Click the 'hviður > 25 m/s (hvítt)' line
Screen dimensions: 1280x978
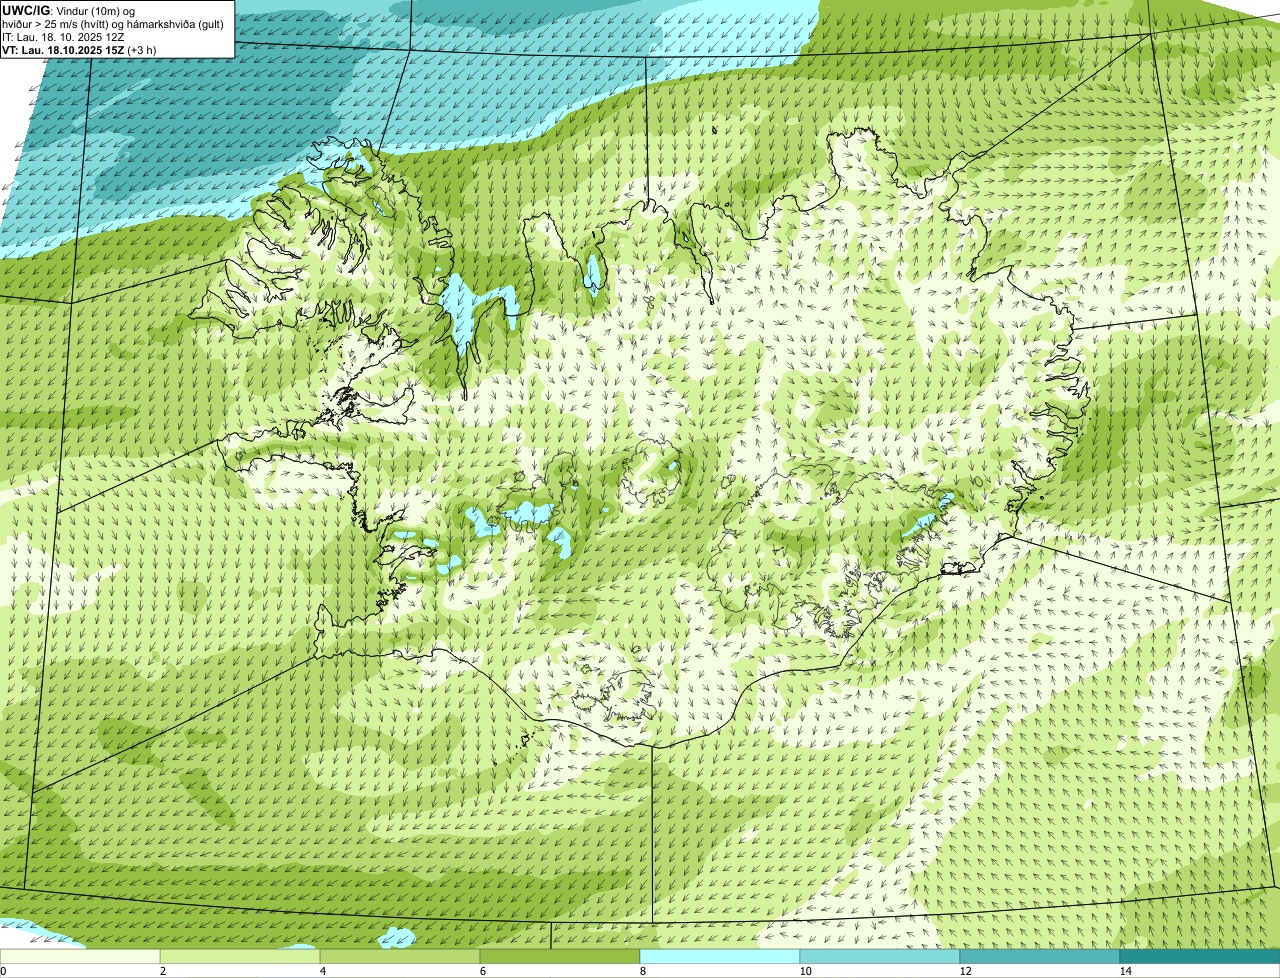tap(113, 23)
